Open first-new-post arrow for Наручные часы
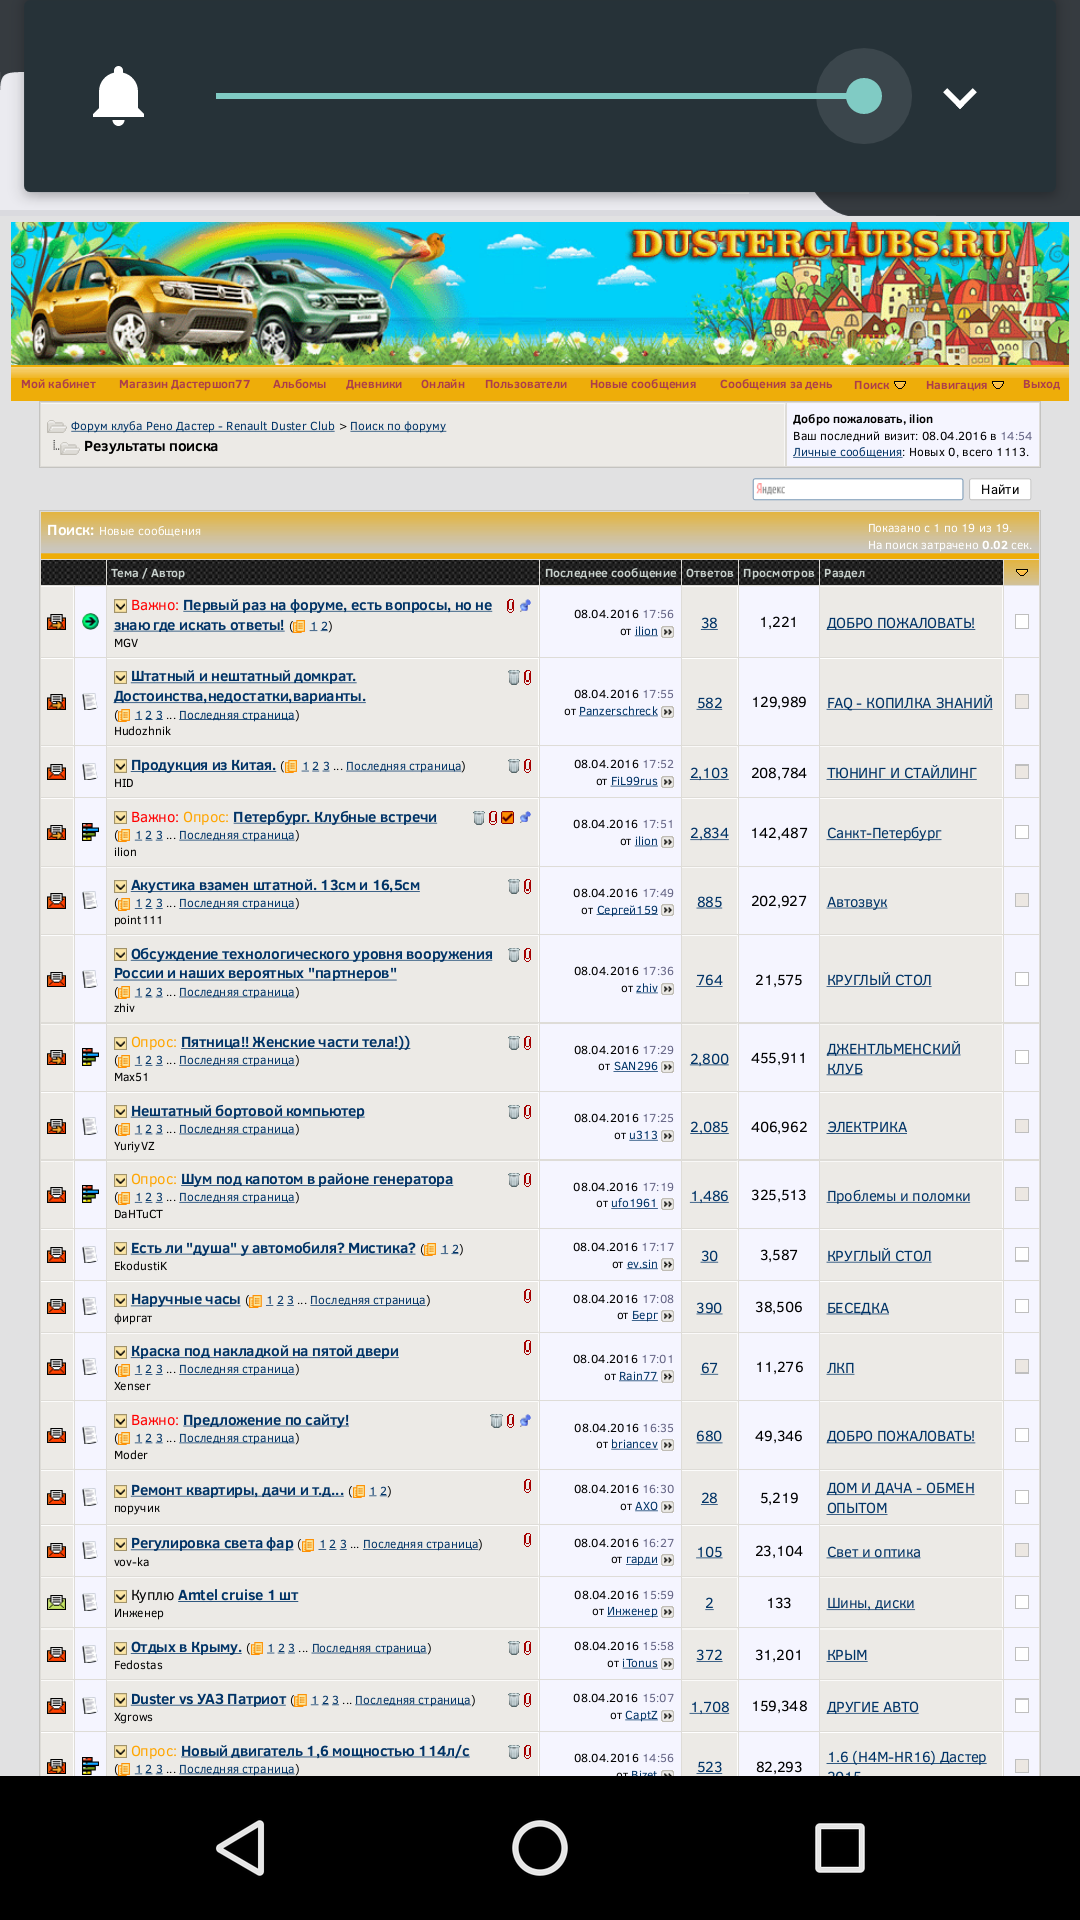1080x1920 pixels. [120, 1300]
